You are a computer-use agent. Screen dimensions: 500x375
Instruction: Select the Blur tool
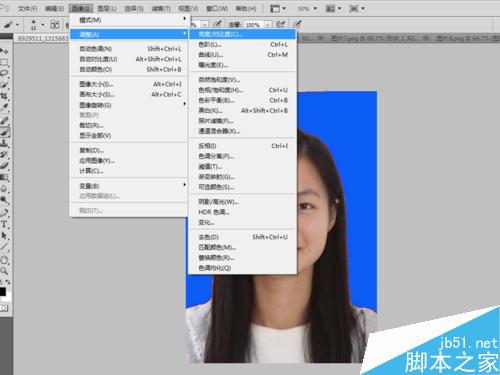[x=4, y=189]
